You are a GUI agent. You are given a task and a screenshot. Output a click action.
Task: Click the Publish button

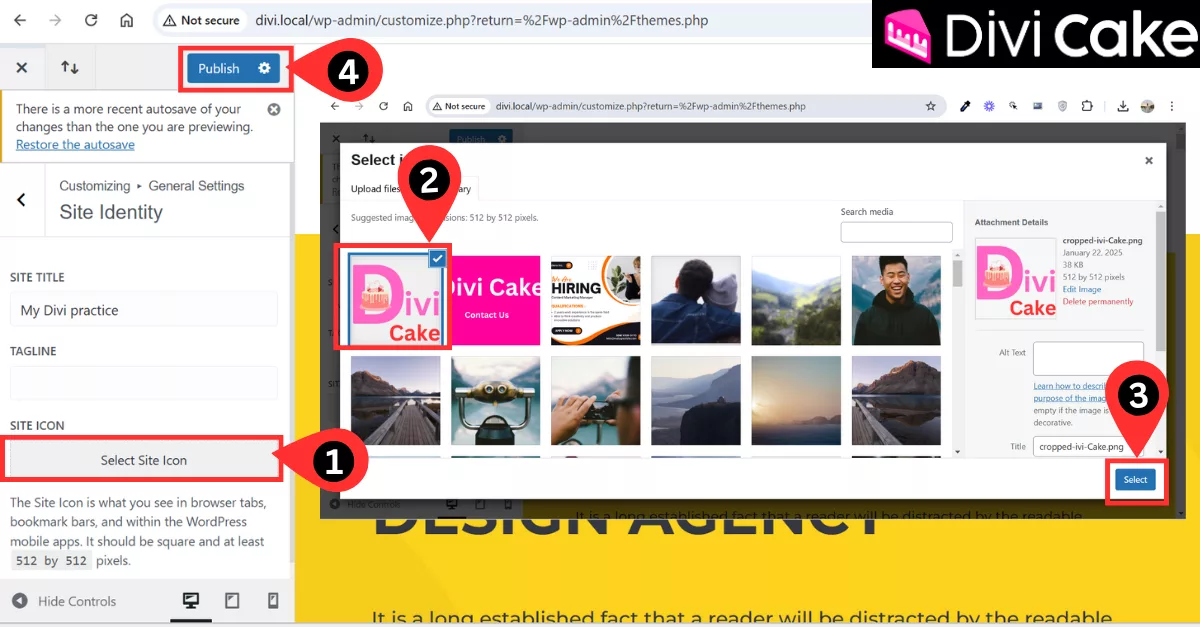pyautogui.click(x=218, y=68)
